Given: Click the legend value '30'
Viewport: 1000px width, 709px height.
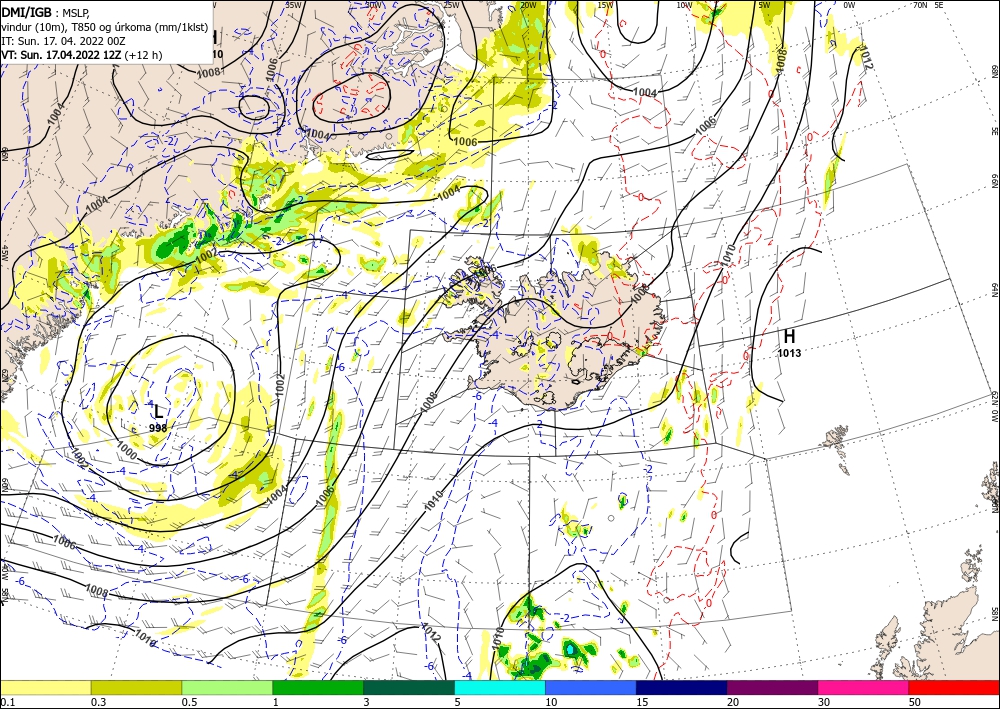Looking at the screenshot, I should point(824,702).
